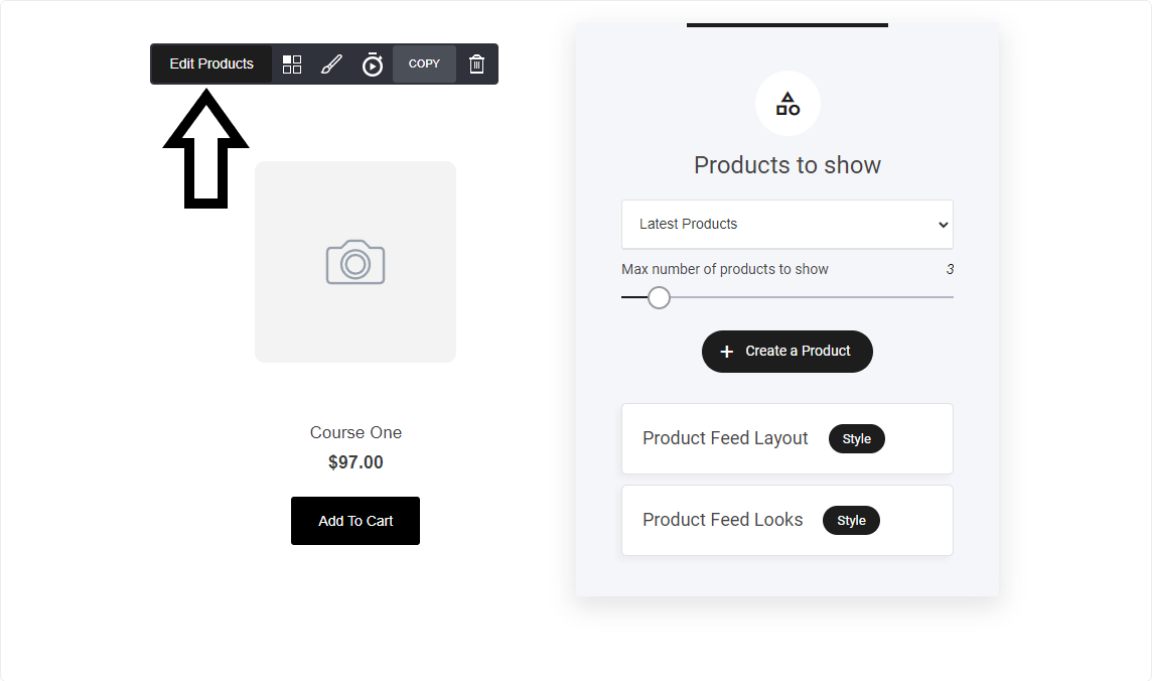The image size is (1152, 681).
Task: Click the dropdown chevron arrow of Latest Products
Action: tap(943, 225)
